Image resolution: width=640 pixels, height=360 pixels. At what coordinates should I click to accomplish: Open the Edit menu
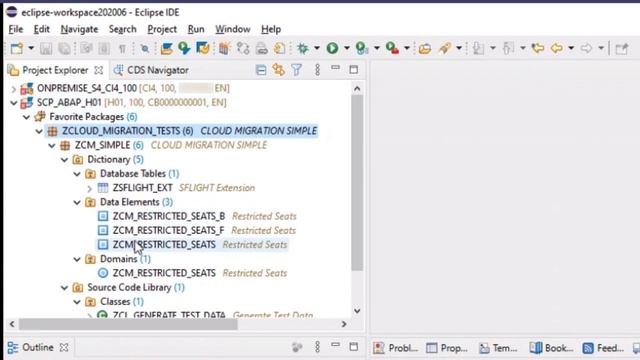tap(42, 29)
